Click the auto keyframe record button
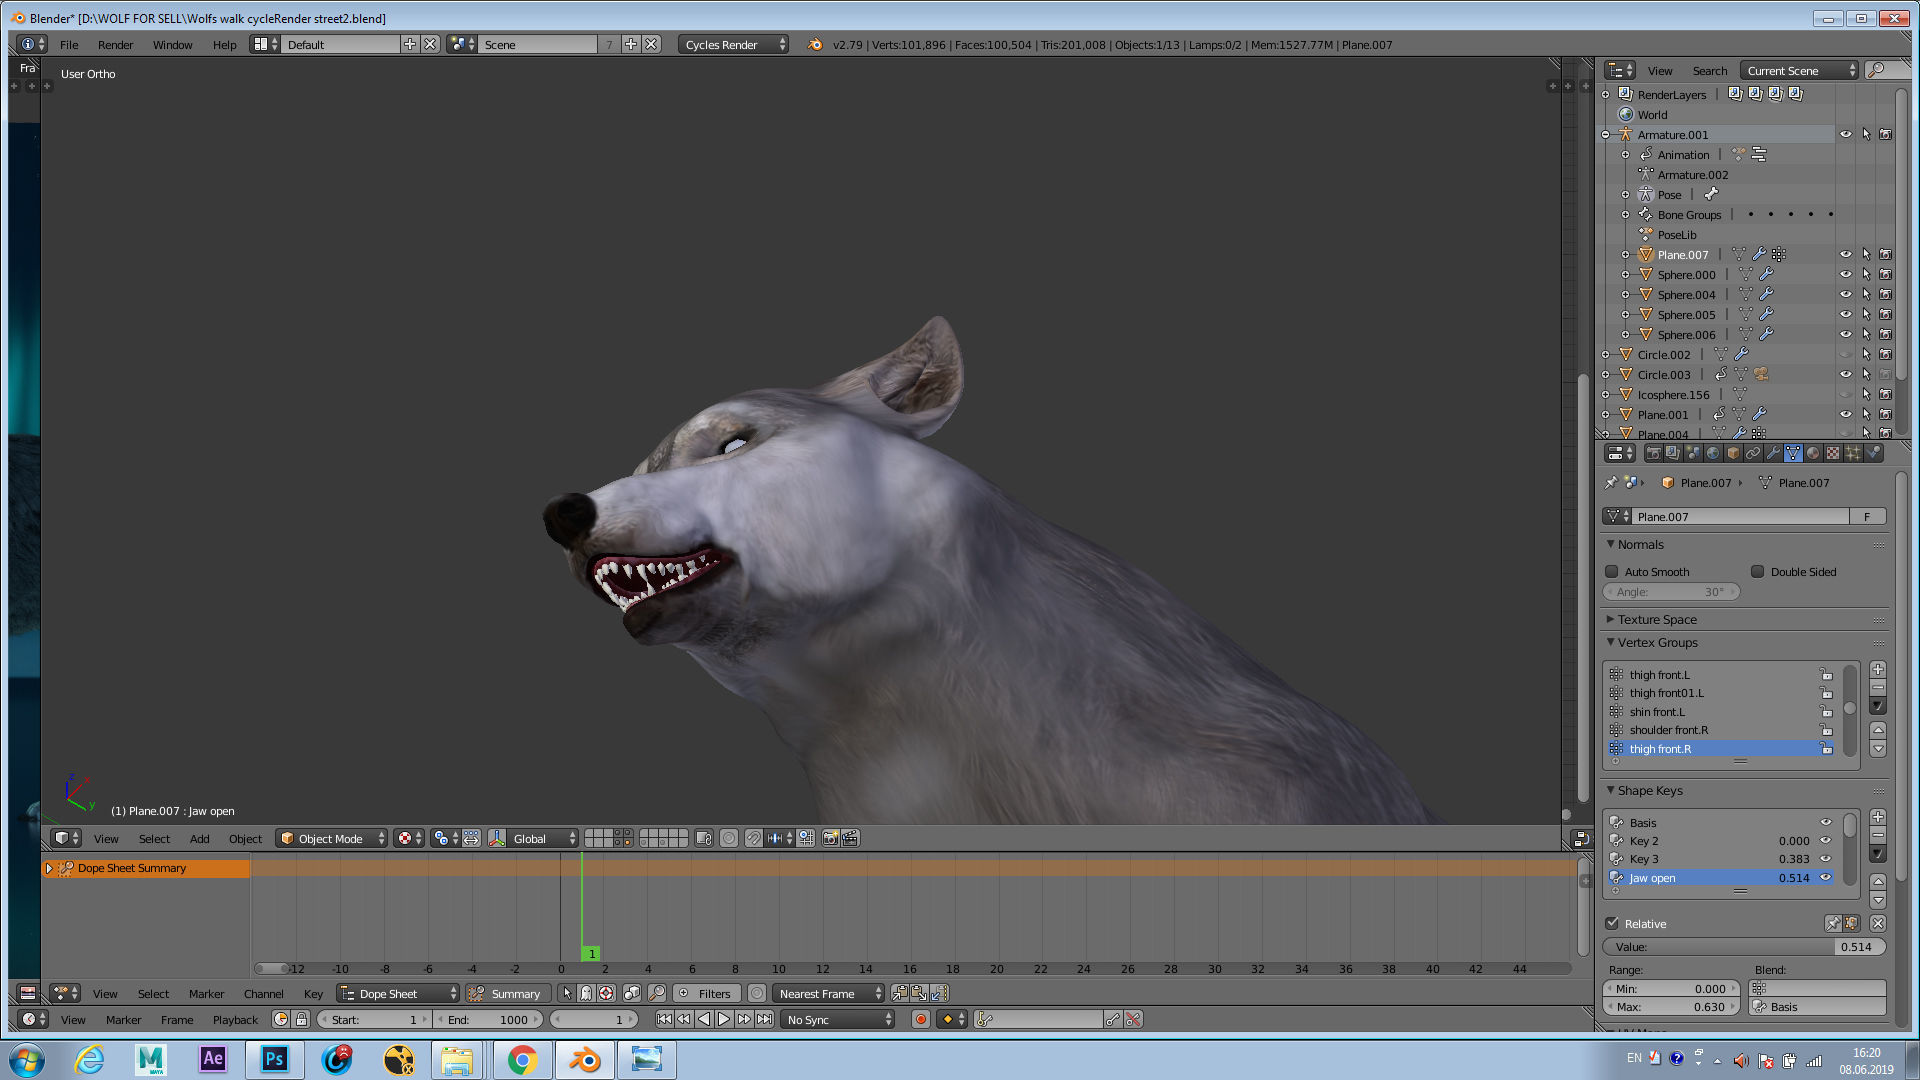The height and width of the screenshot is (1080, 1920). click(x=921, y=1019)
